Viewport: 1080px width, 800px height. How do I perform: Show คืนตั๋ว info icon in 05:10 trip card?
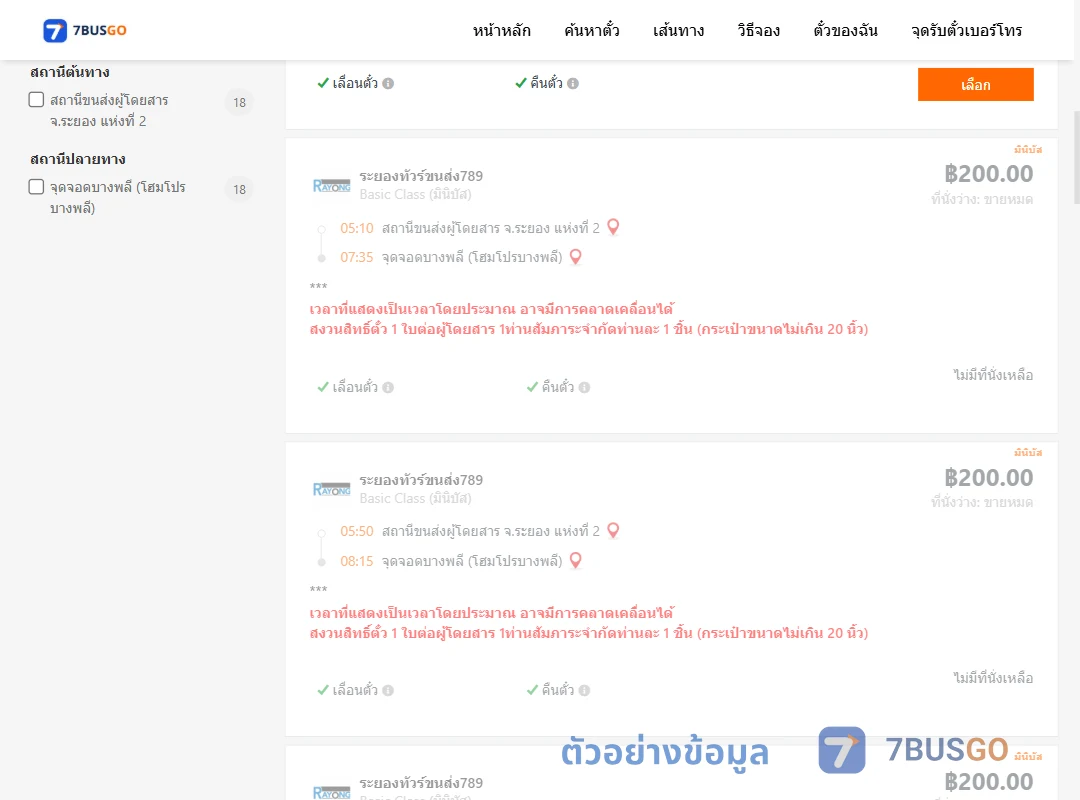click(x=584, y=387)
